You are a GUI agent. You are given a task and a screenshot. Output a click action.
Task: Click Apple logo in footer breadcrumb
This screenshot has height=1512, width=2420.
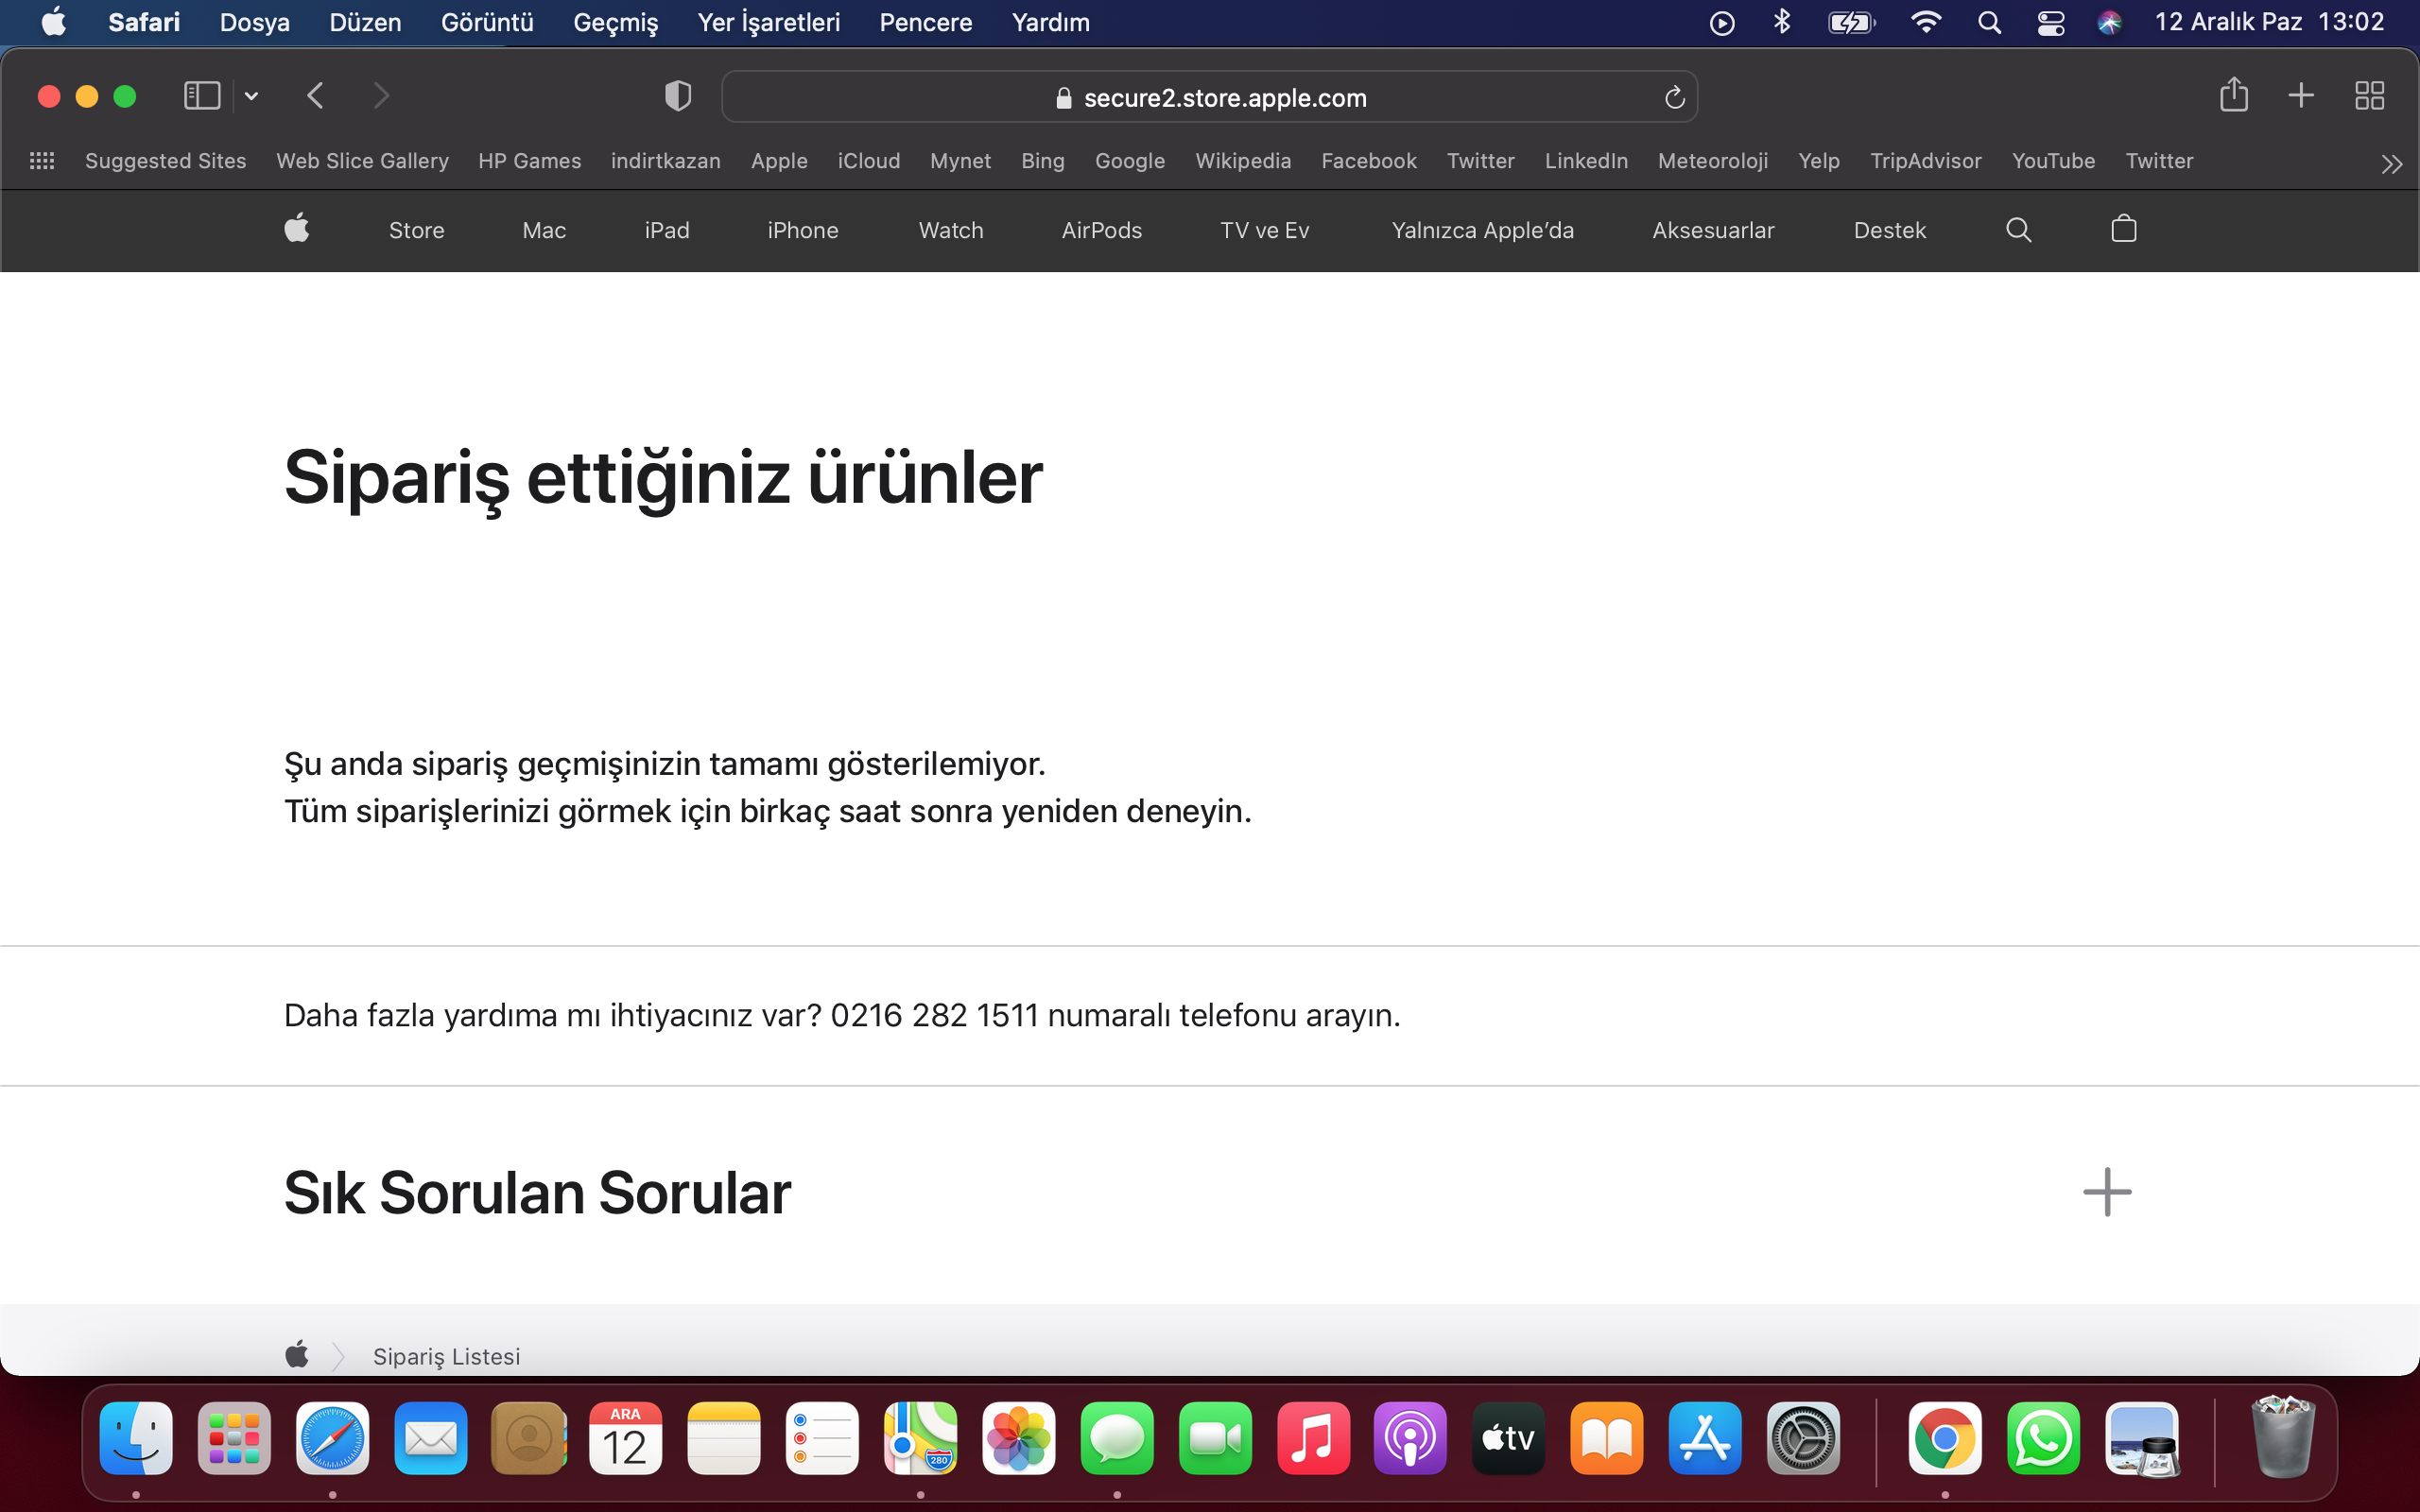(297, 1355)
